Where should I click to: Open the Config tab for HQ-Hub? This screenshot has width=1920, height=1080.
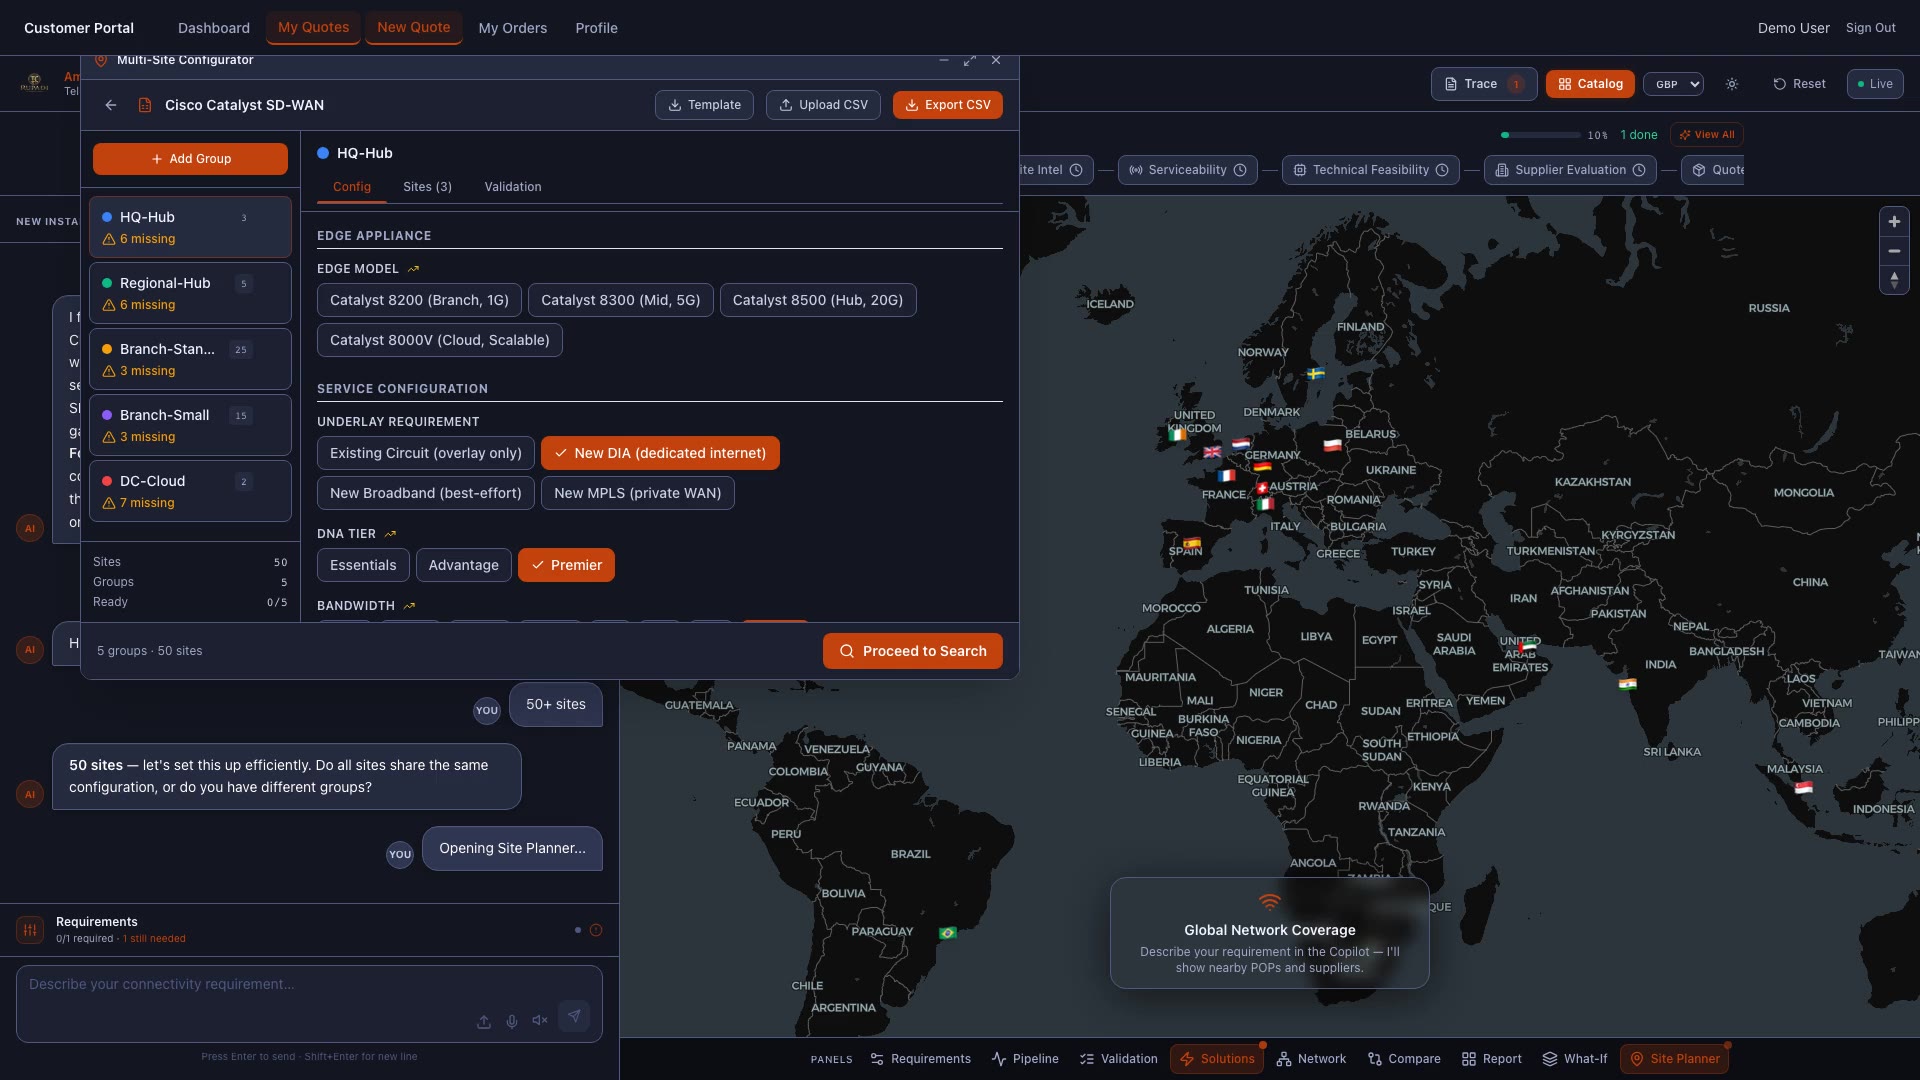point(352,187)
